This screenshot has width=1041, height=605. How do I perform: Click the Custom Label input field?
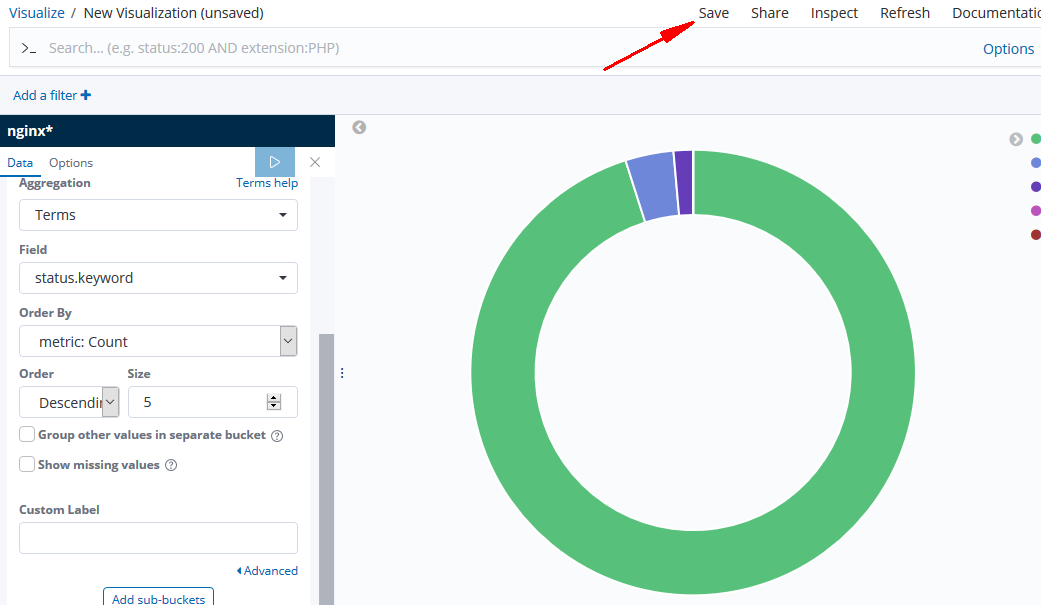pos(158,538)
